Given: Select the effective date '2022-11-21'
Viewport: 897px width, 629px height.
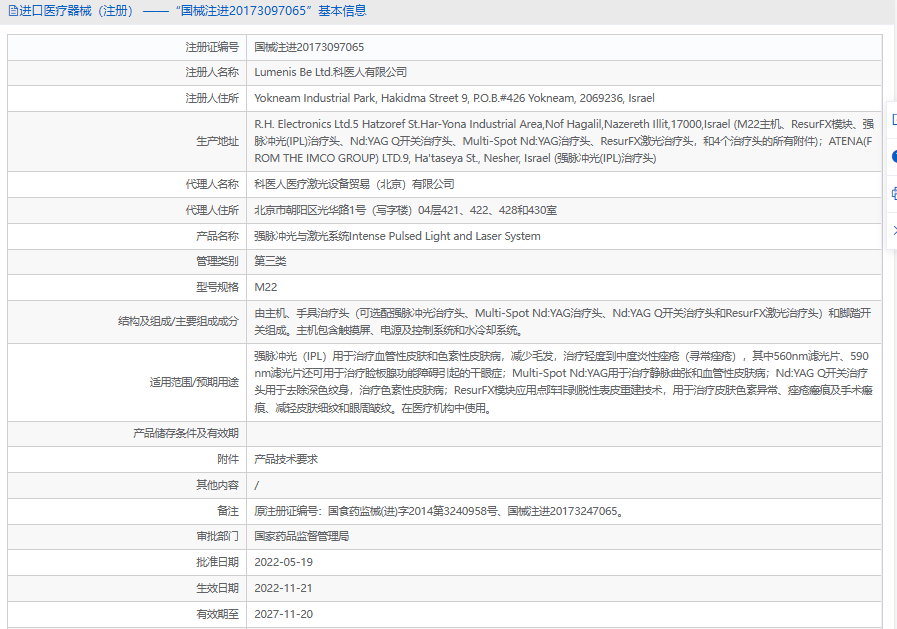Looking at the screenshot, I should 284,587.
